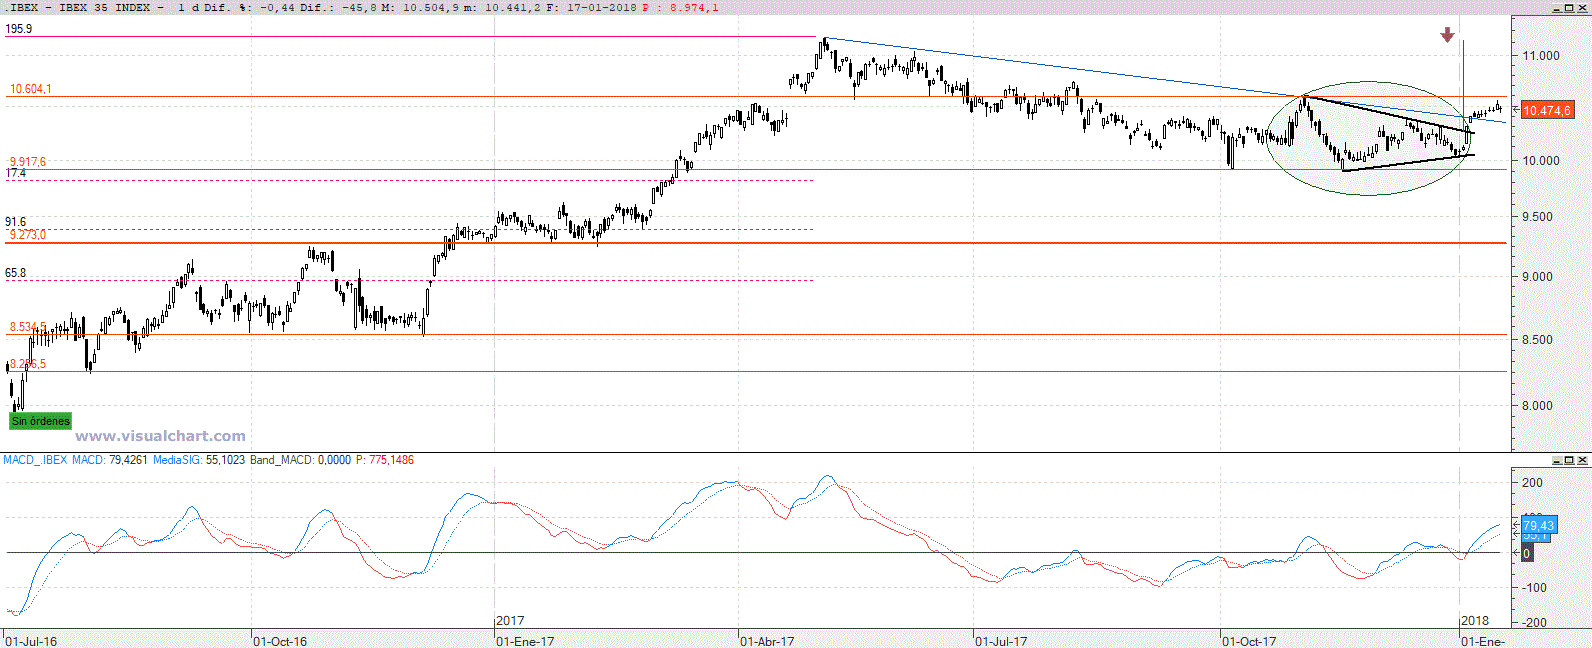Screen dimensions: 1592x648
Task: Minimize the MACD indicator panel
Action: pyautogui.click(x=1556, y=460)
